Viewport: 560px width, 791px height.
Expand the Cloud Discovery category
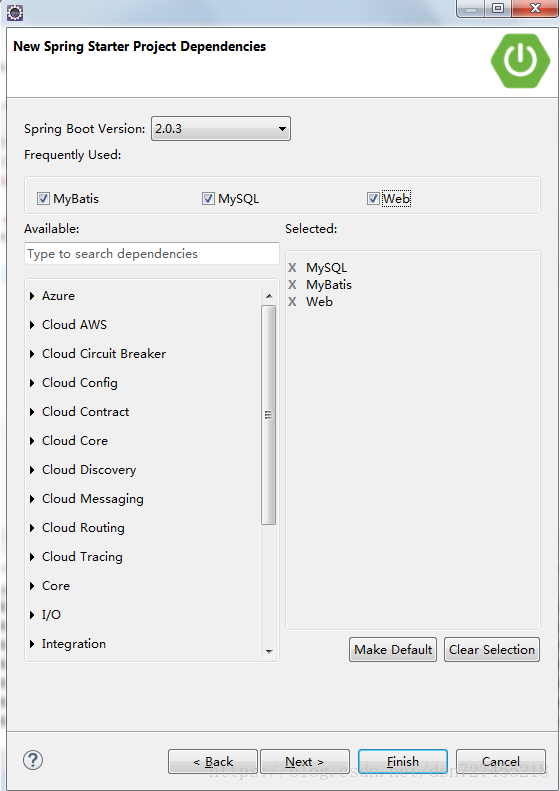point(32,470)
